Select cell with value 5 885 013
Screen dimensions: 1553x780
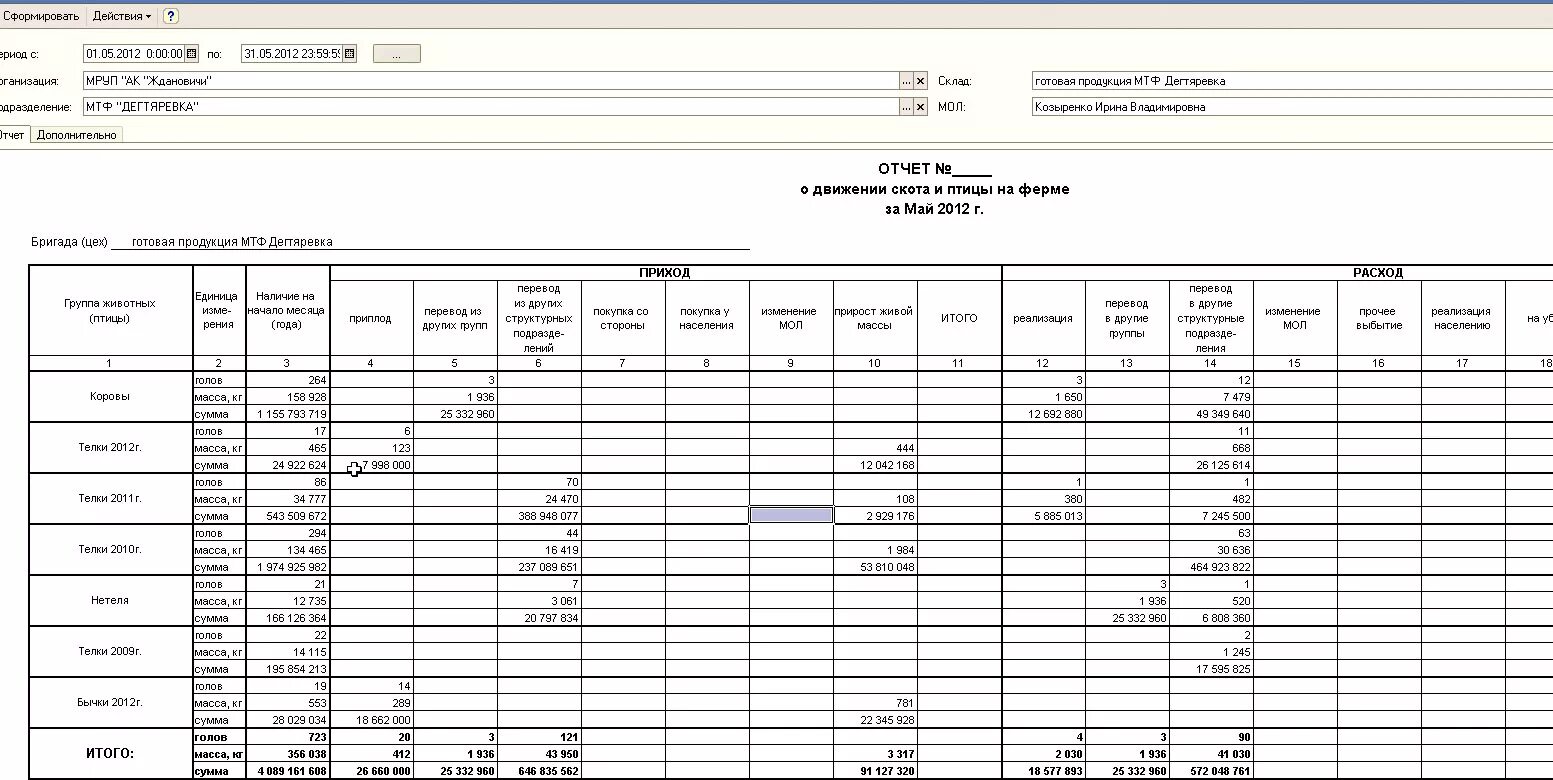1043,515
